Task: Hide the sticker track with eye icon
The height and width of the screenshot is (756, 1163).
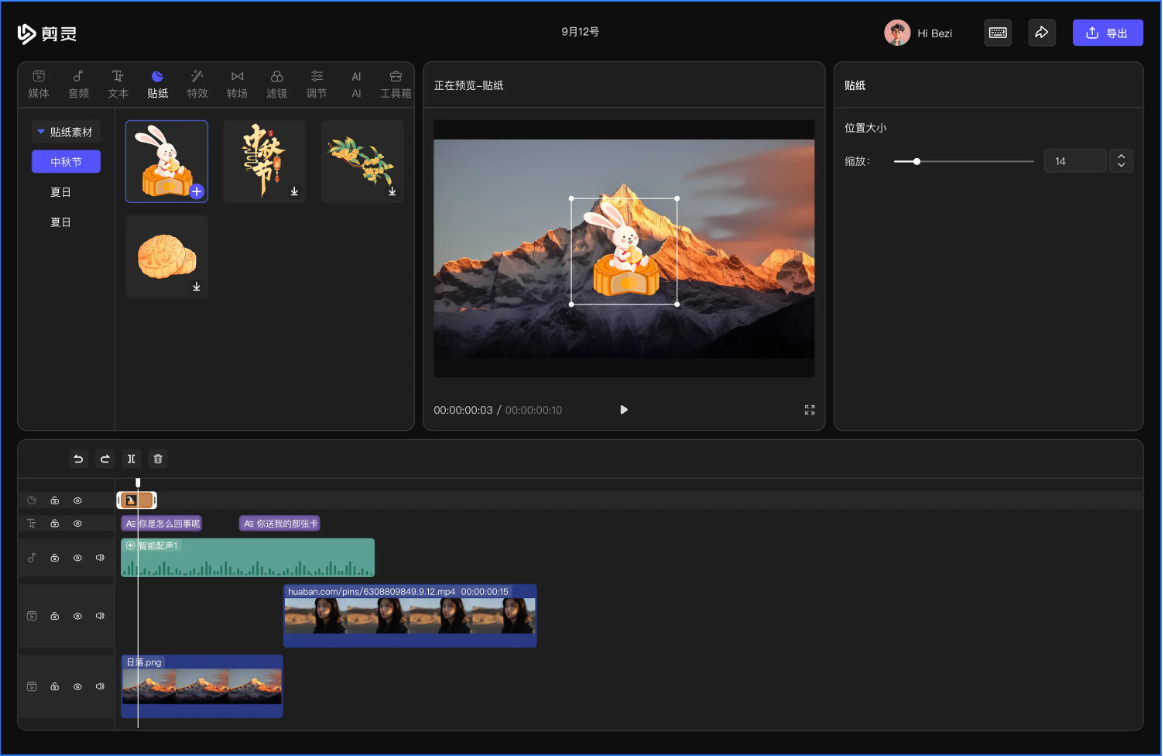Action: tap(78, 500)
